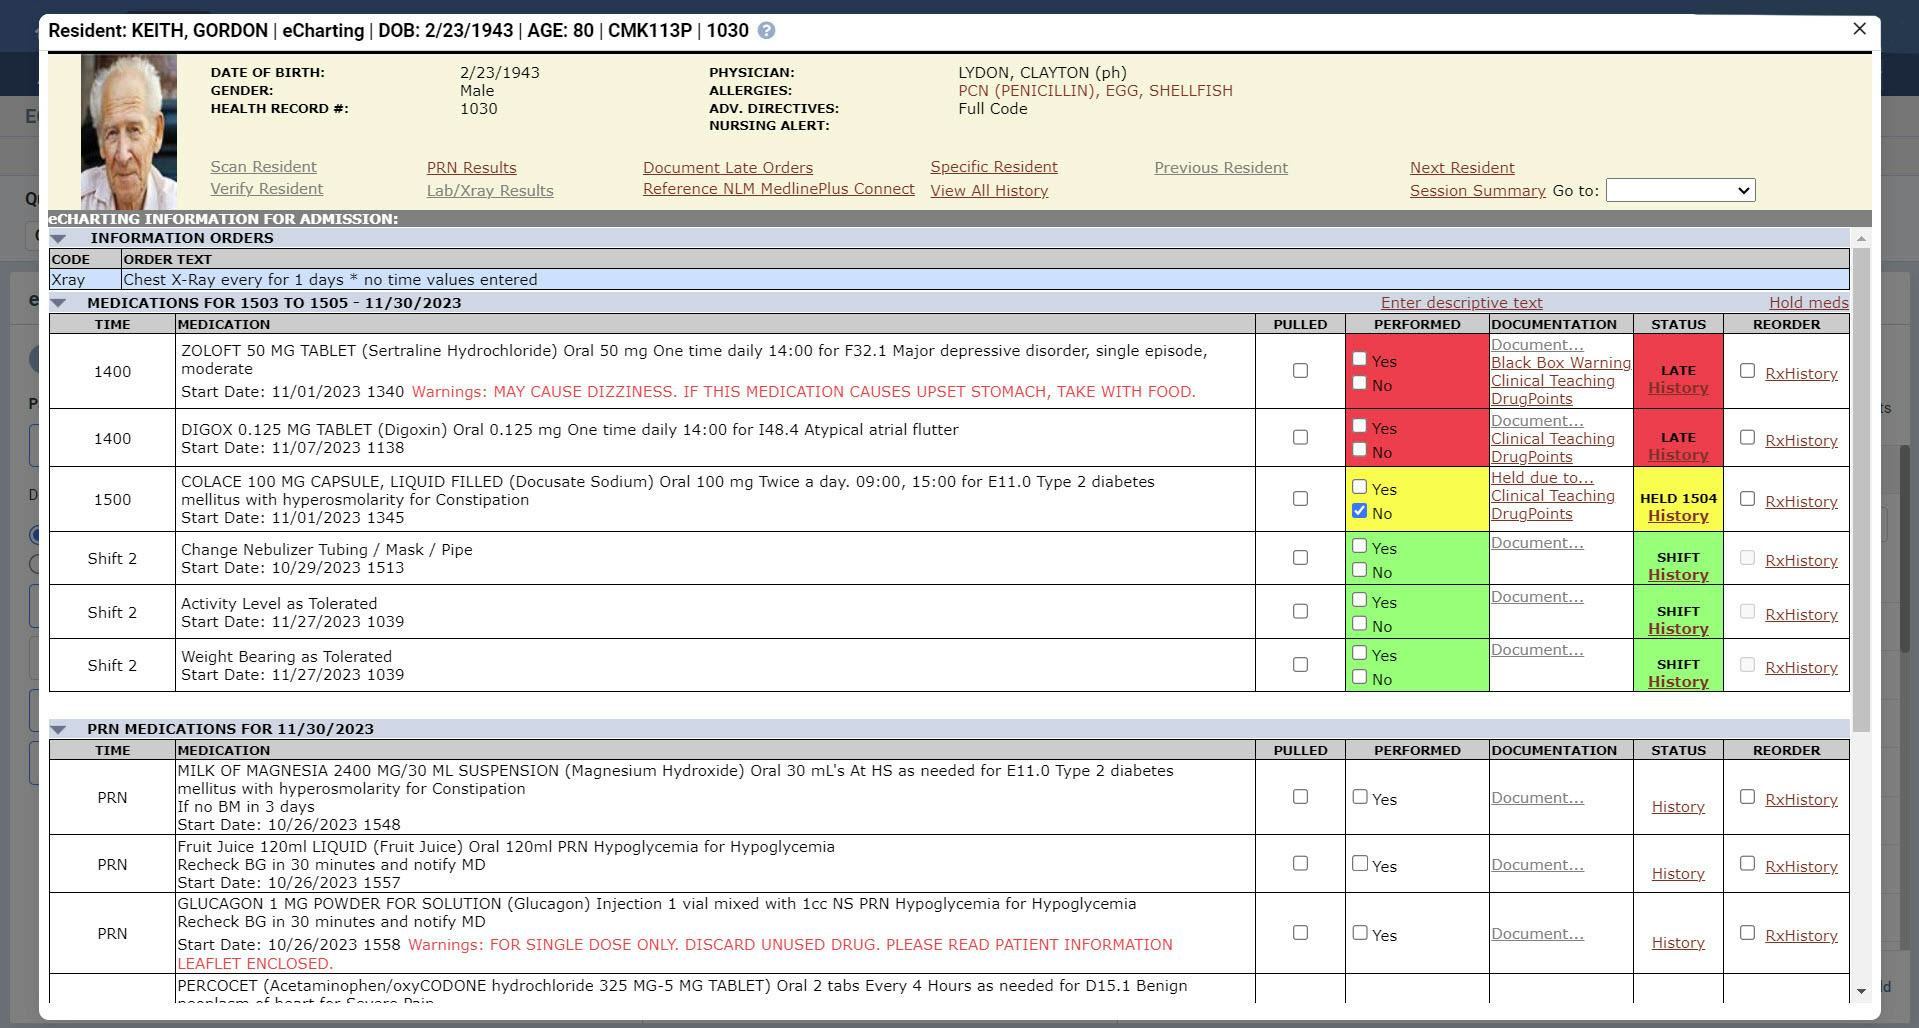
Task: Open View All History
Action: point(988,190)
